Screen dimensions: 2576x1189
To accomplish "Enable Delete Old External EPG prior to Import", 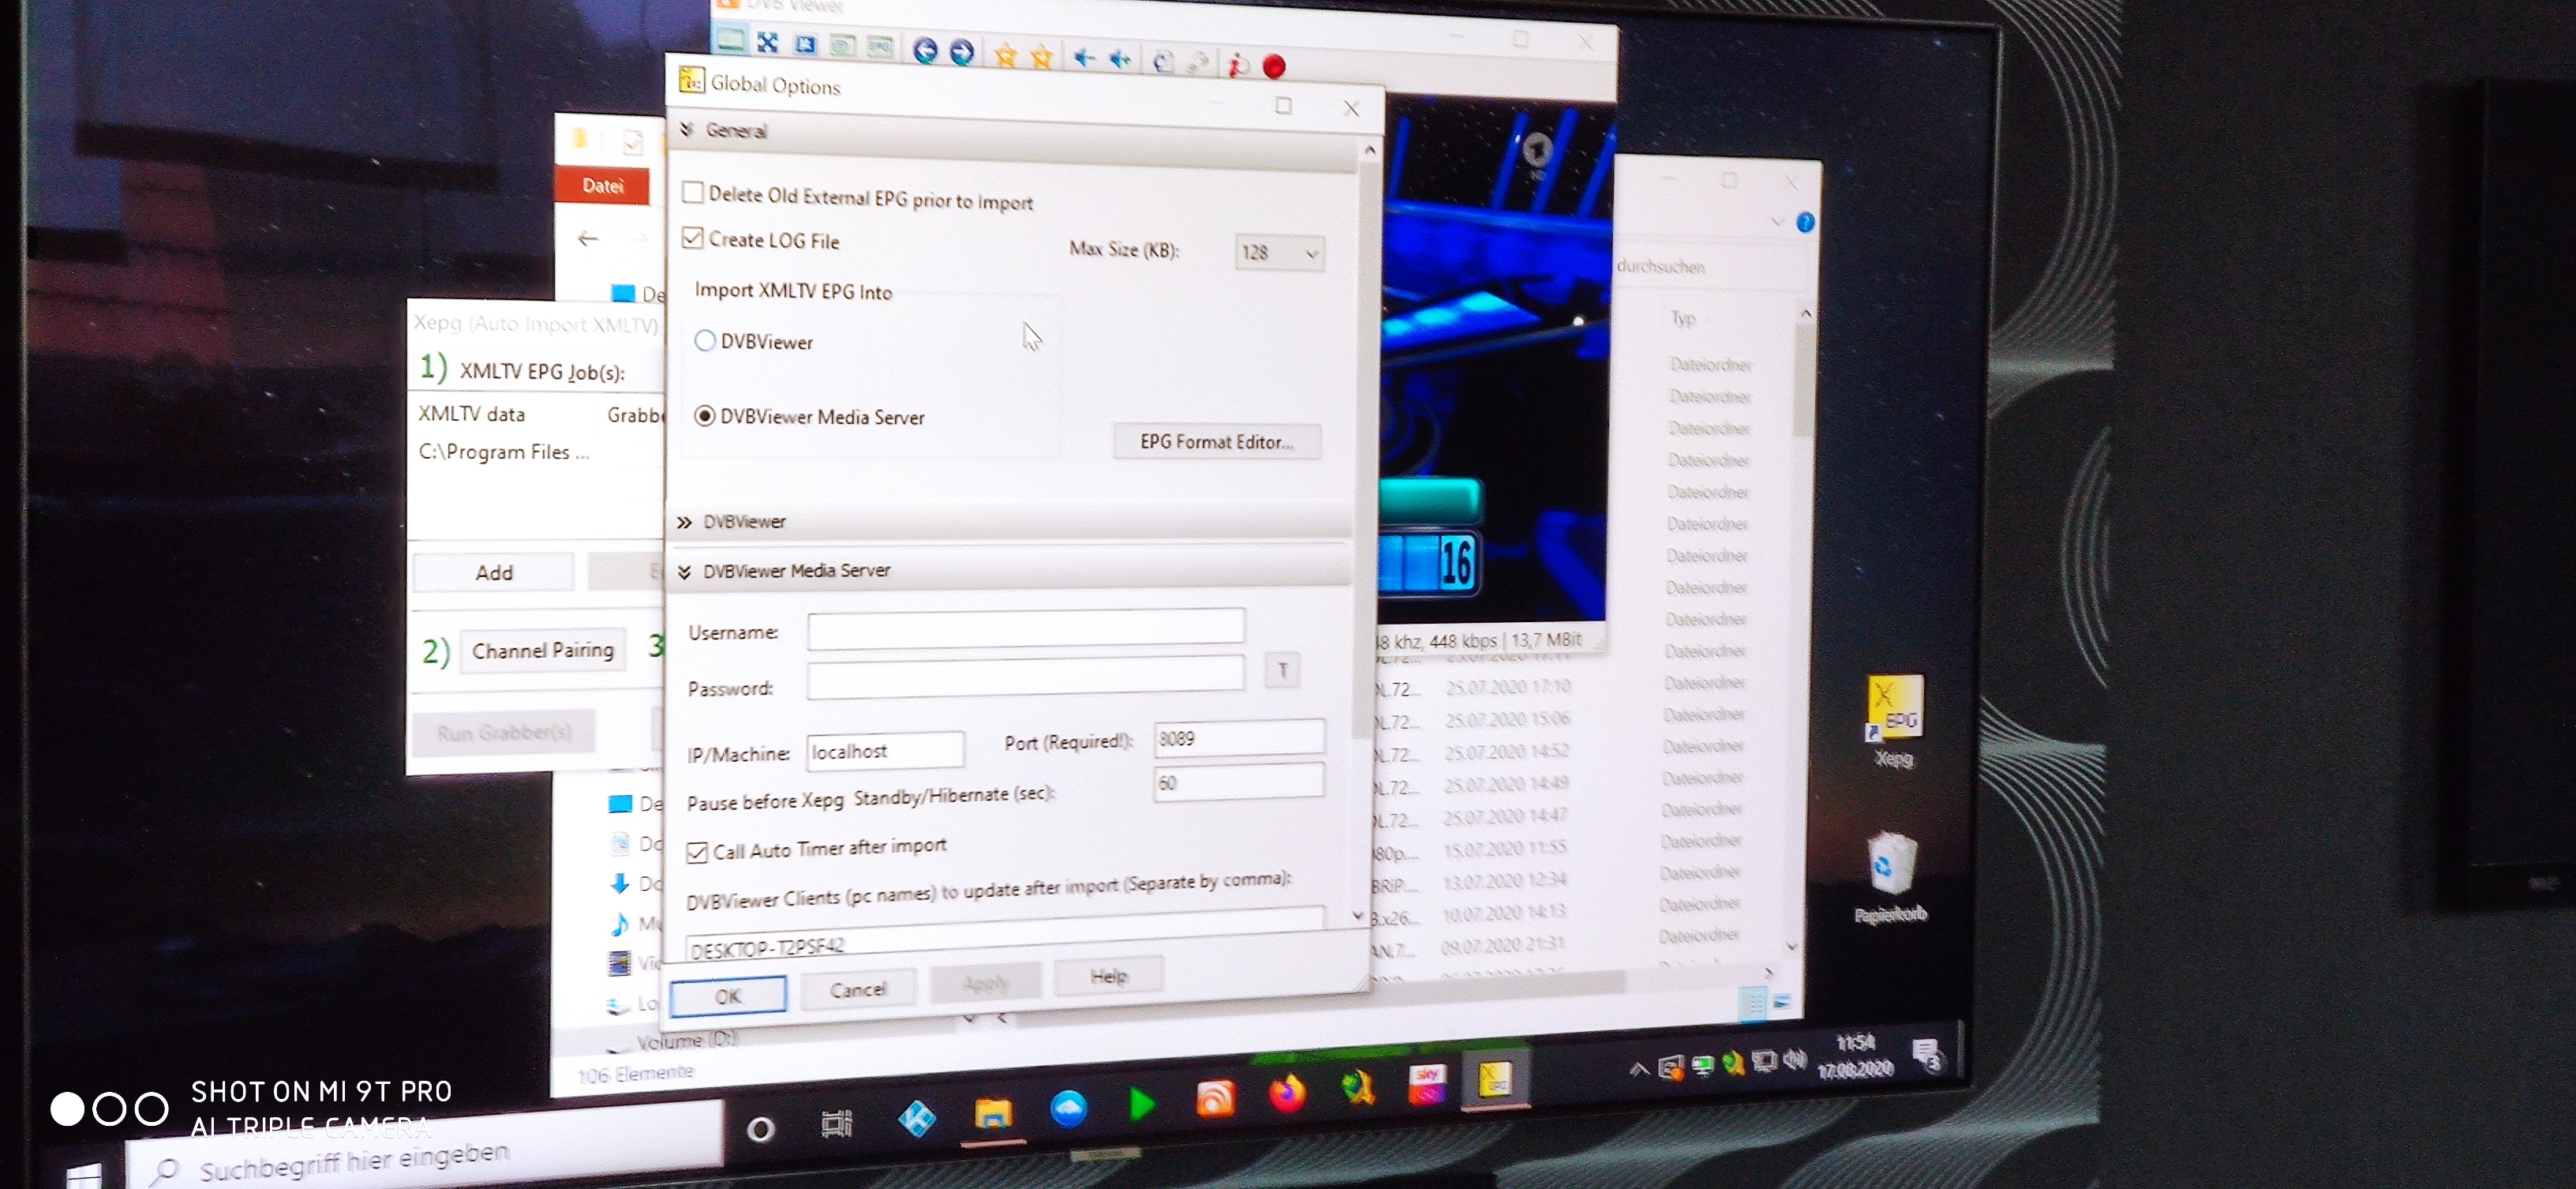I will point(692,192).
